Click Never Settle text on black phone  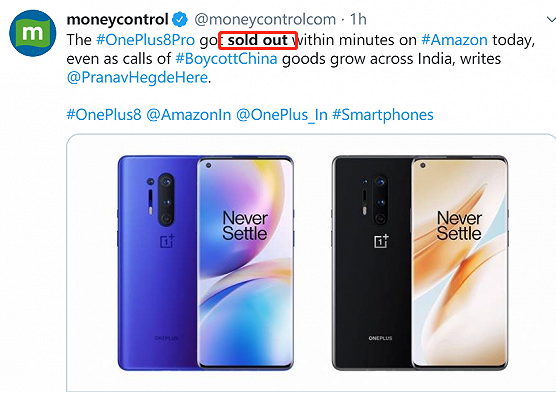(x=459, y=225)
